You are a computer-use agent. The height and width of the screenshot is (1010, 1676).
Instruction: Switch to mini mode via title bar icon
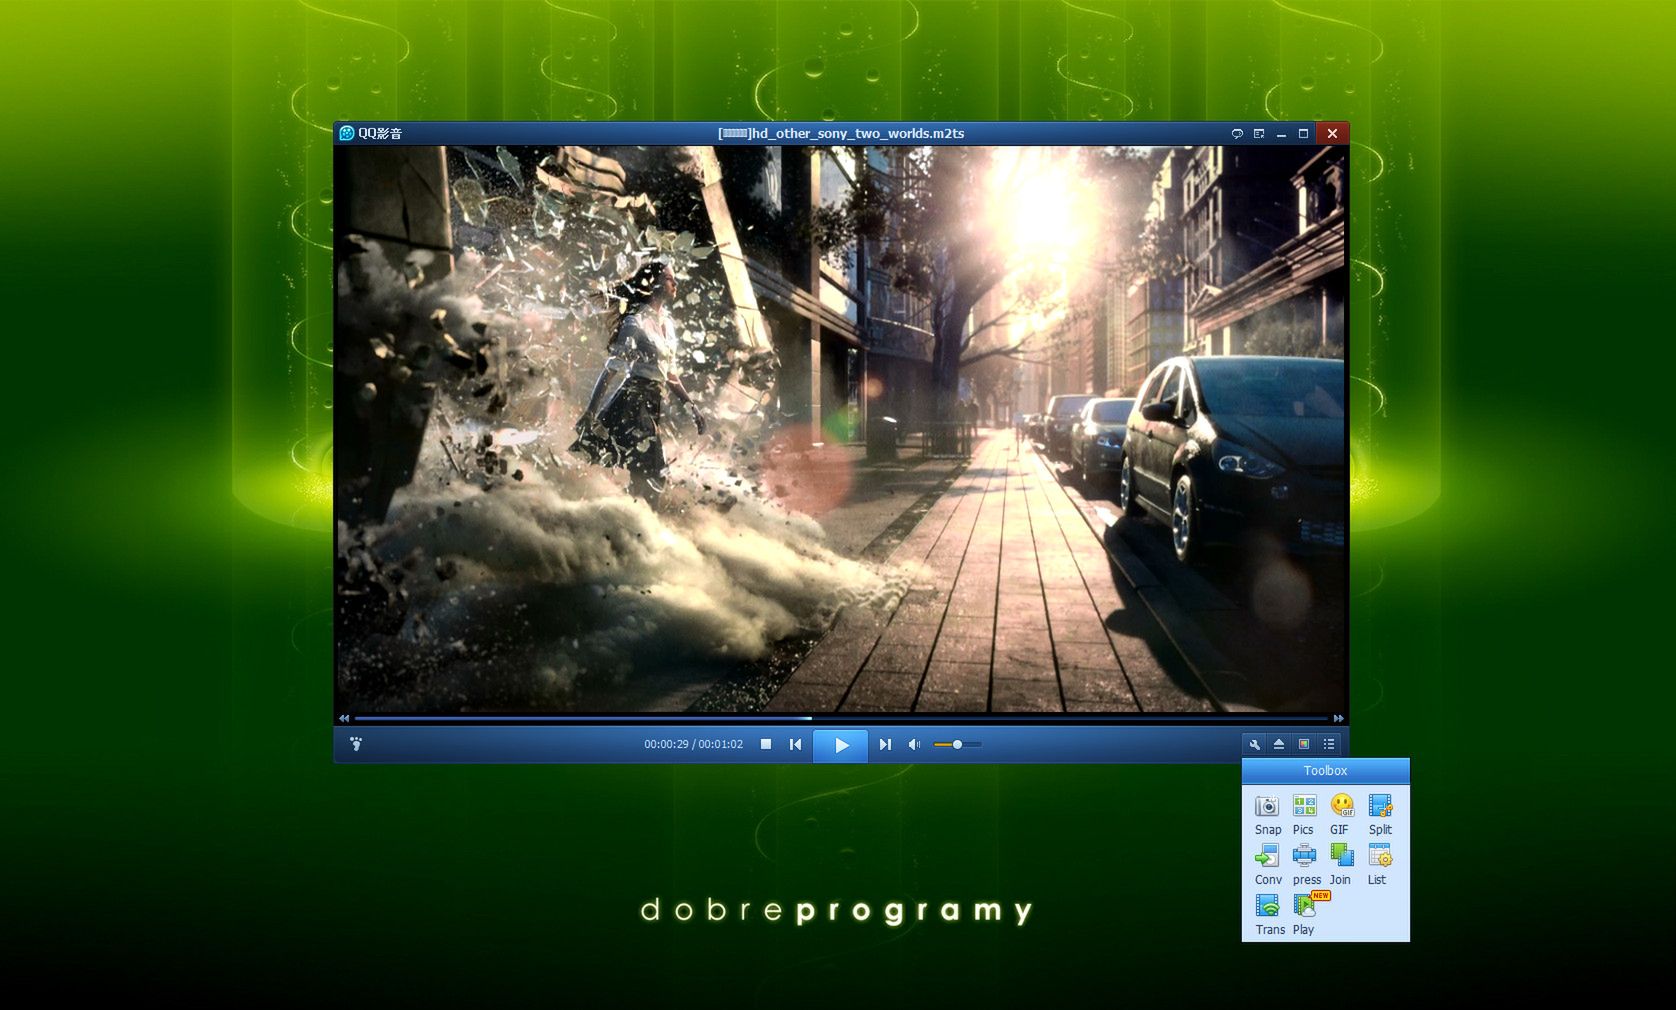point(1259,133)
